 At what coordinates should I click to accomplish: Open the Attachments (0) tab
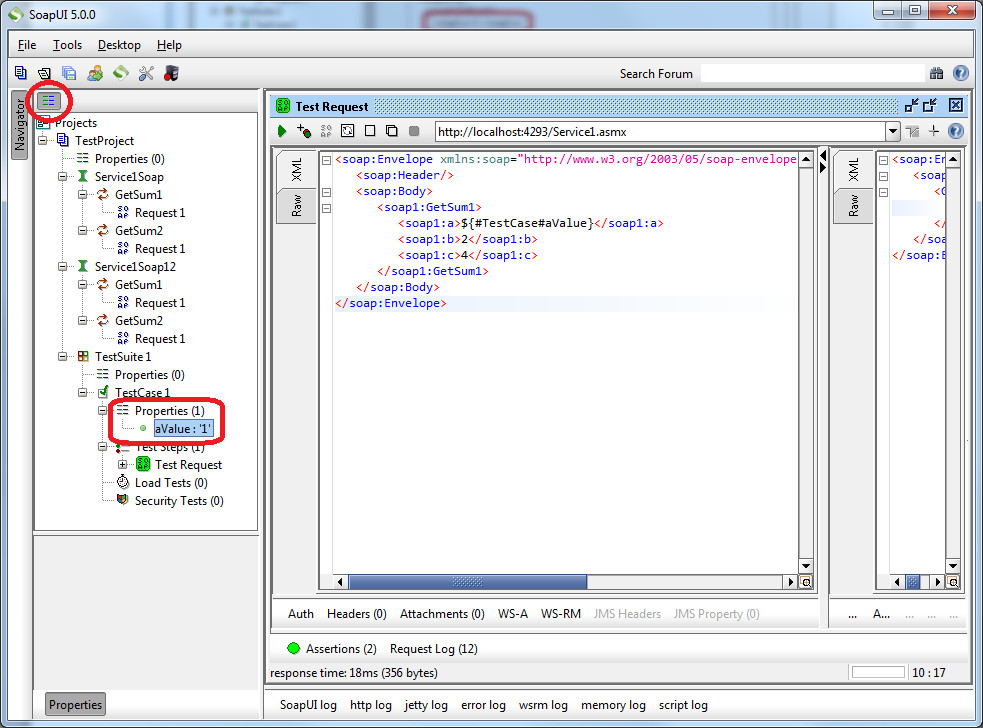coord(442,614)
